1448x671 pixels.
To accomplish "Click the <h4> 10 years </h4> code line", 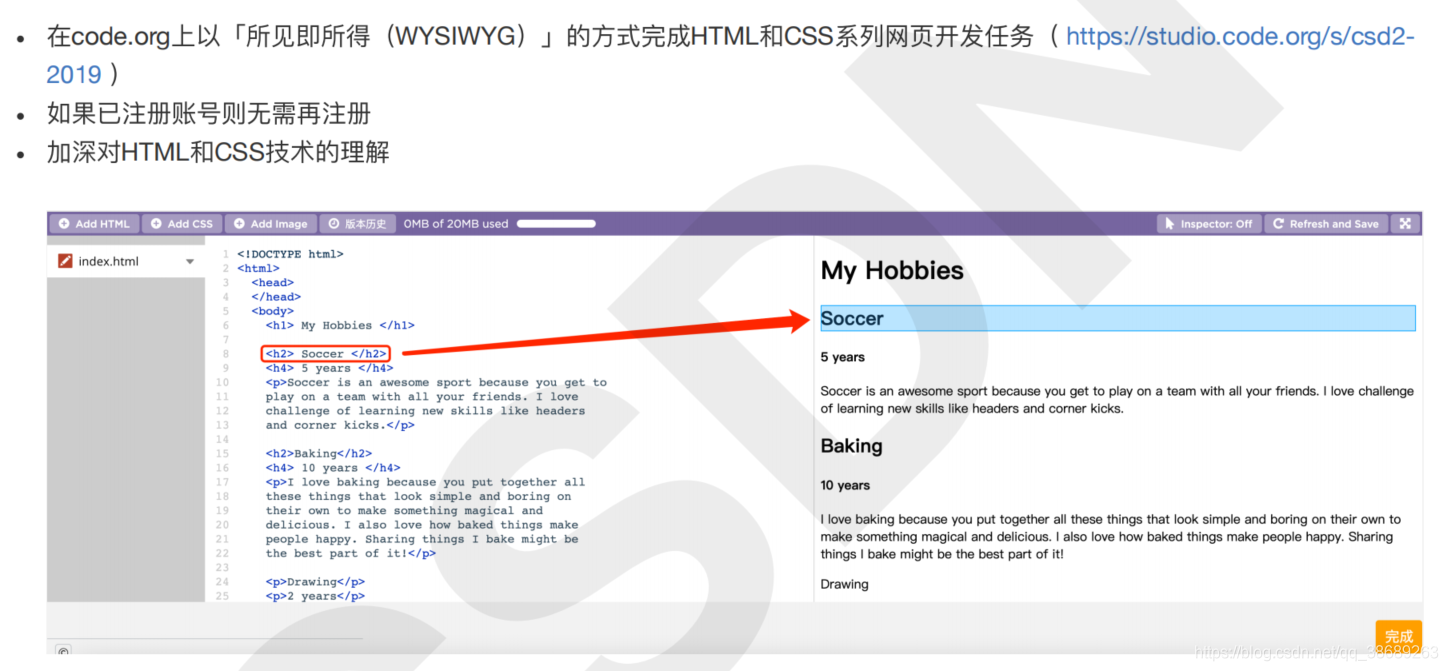I will 333,467.
